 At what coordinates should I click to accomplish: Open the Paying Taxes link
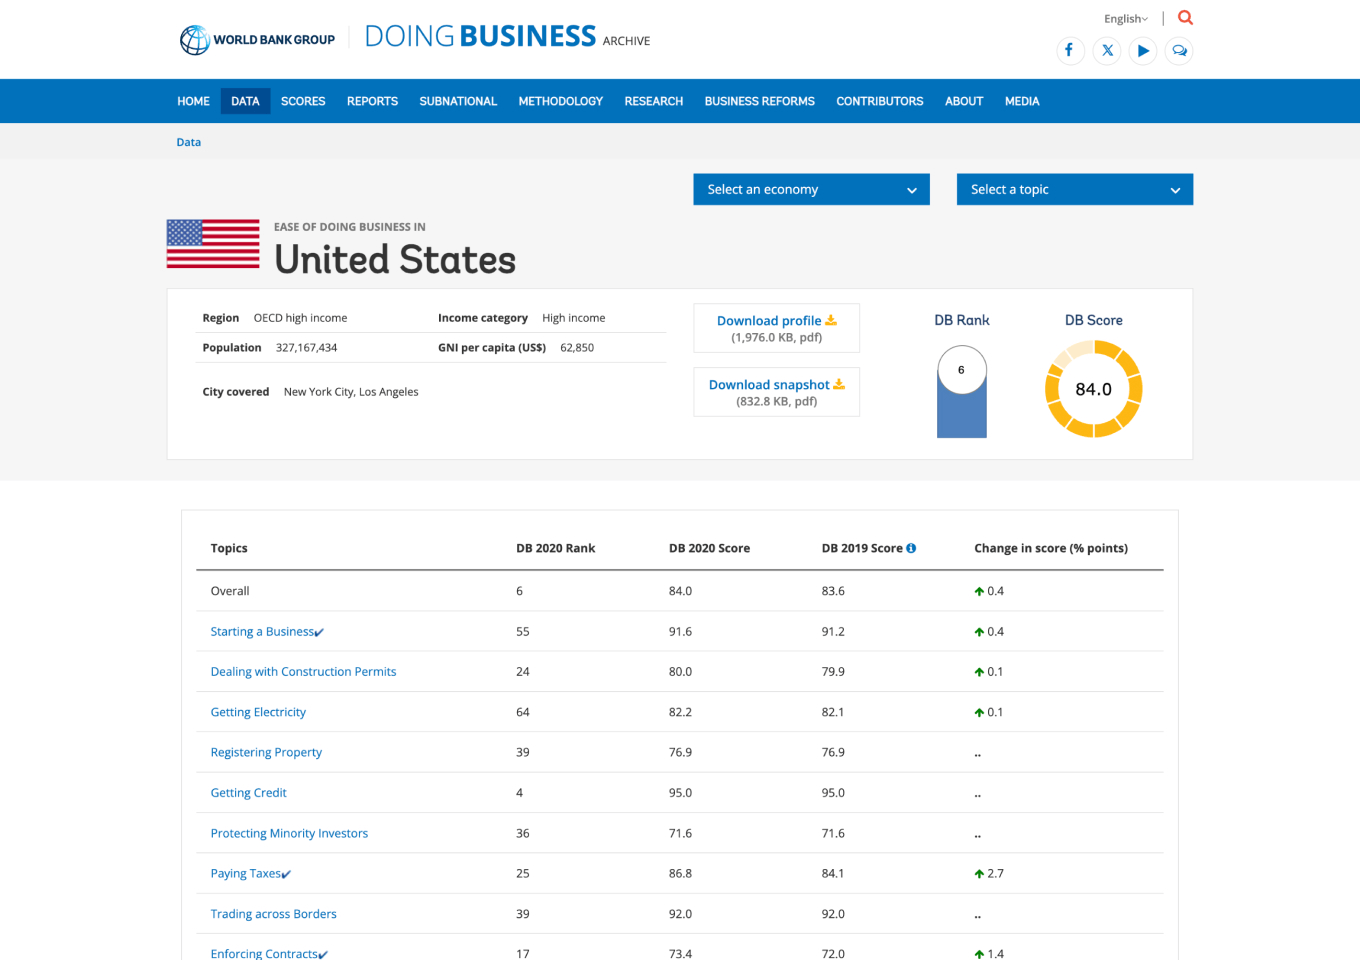point(245,873)
